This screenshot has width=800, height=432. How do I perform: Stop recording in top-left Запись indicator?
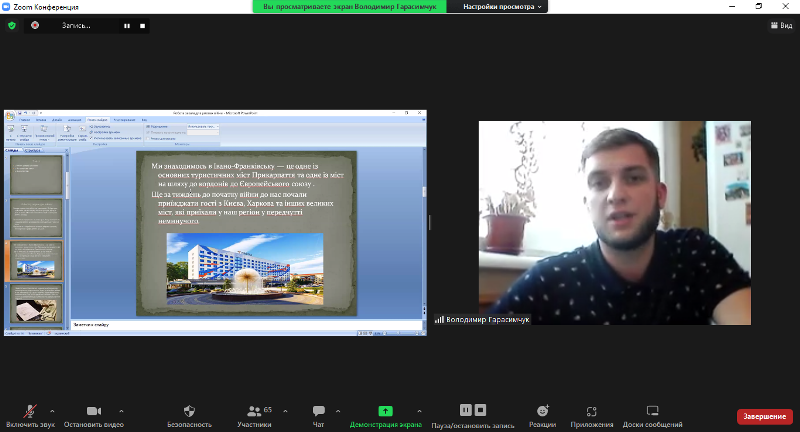point(142,26)
